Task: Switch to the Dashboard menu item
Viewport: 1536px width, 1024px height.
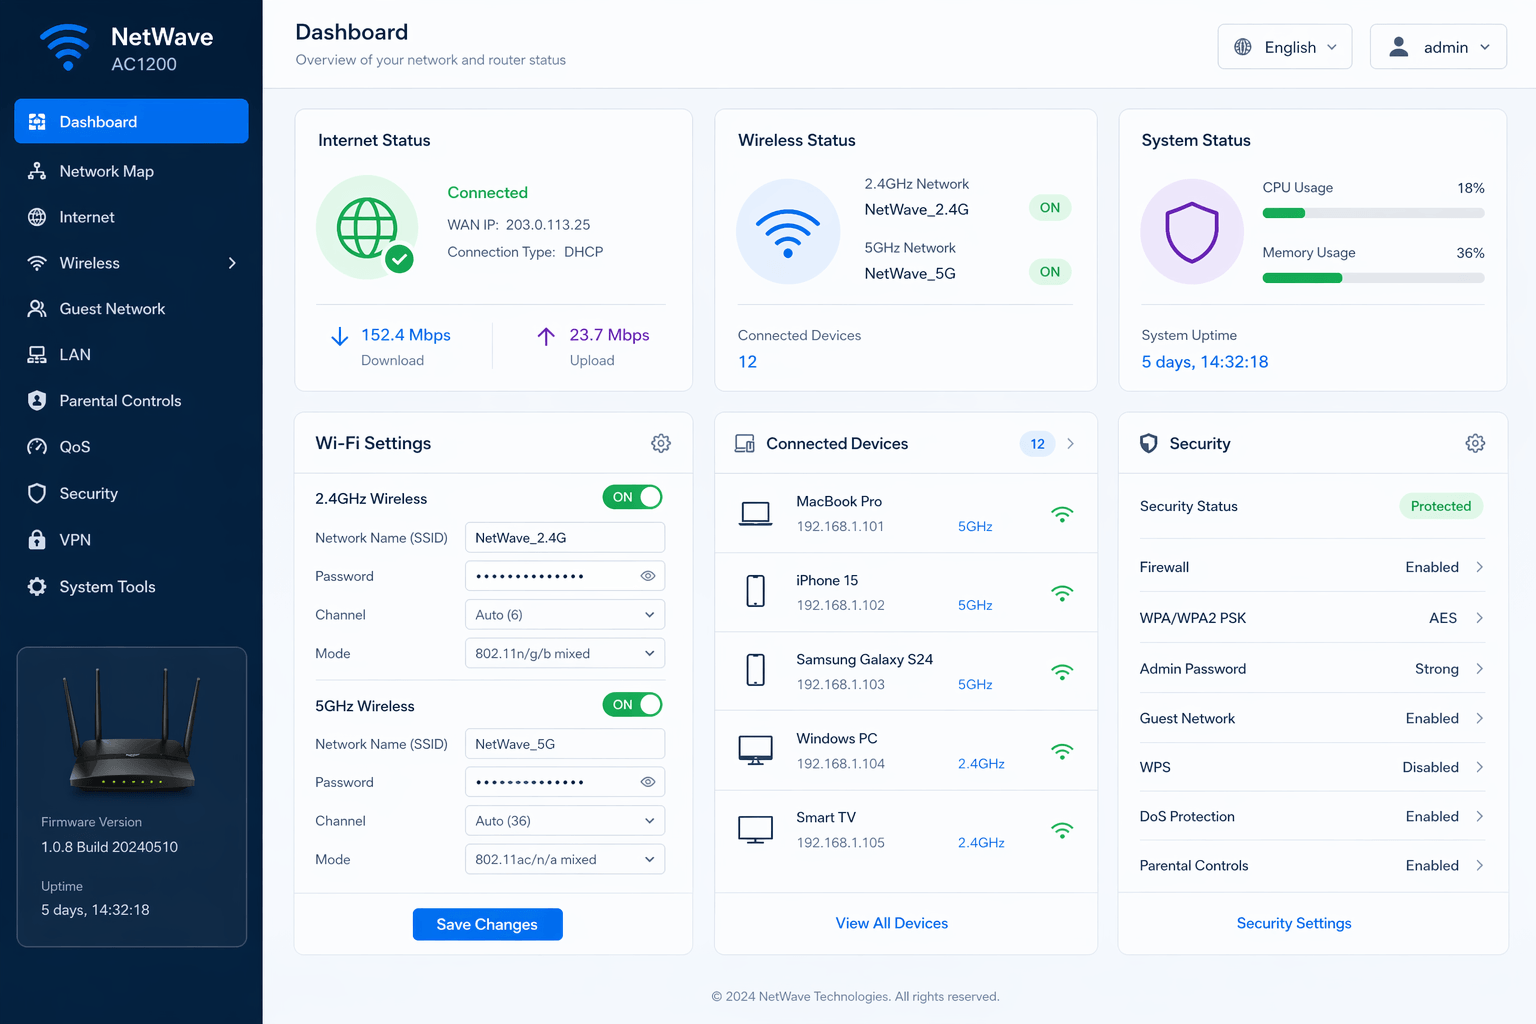Action: tap(97, 121)
